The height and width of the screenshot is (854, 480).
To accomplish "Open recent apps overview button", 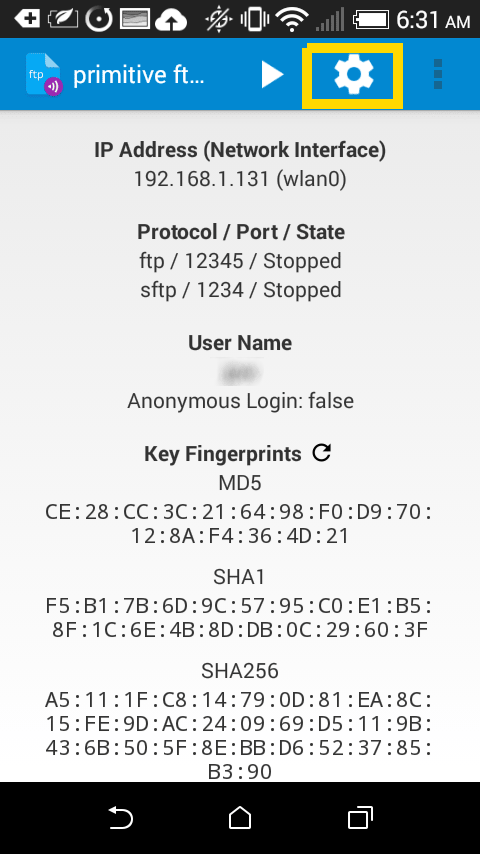I will click(x=360, y=818).
